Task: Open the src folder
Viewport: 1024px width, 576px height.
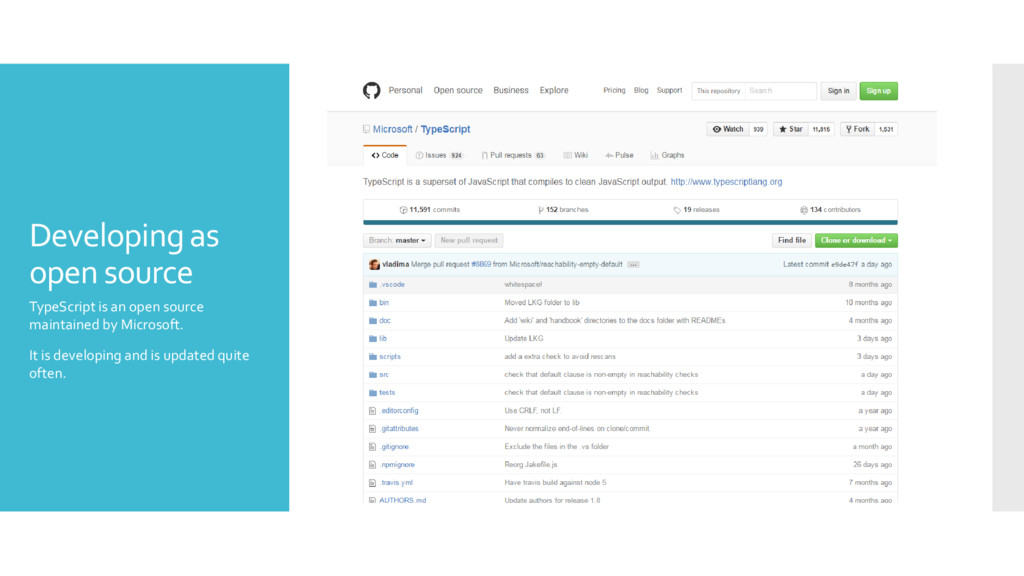Action: tap(384, 375)
